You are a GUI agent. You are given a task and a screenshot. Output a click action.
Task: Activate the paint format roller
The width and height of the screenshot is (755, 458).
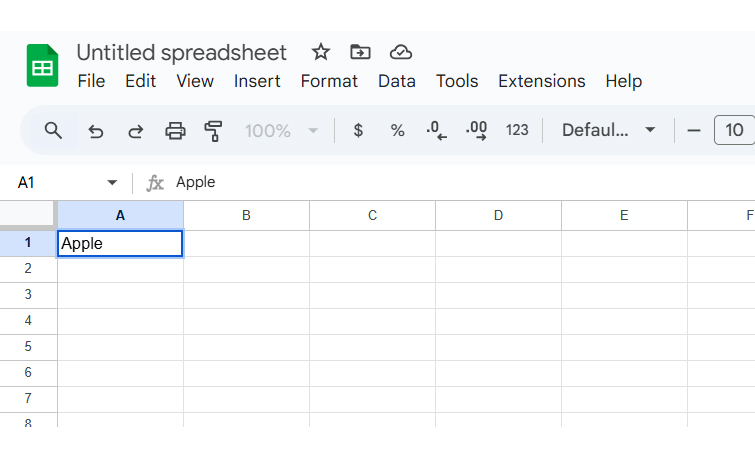click(213, 131)
